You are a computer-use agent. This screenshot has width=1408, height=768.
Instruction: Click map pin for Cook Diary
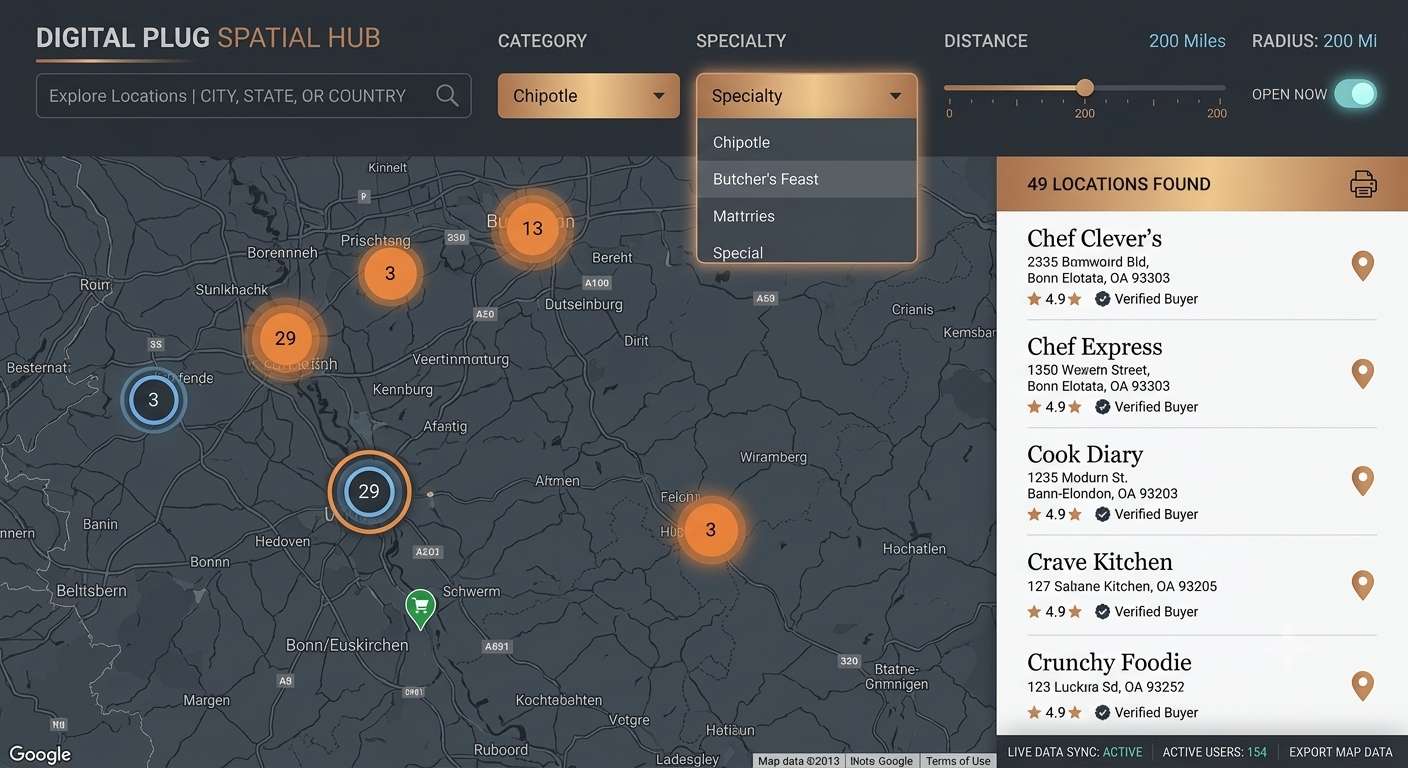pos(1362,481)
